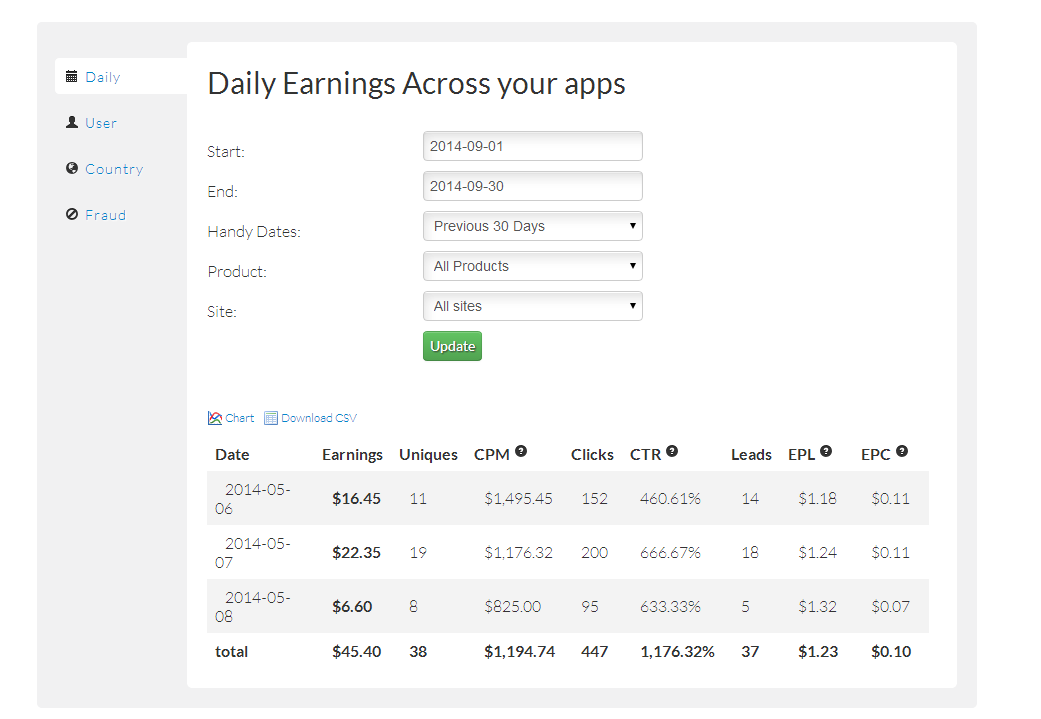The height and width of the screenshot is (719, 1041).
Task: Click the help icon next to CTR
Action: pos(672,452)
